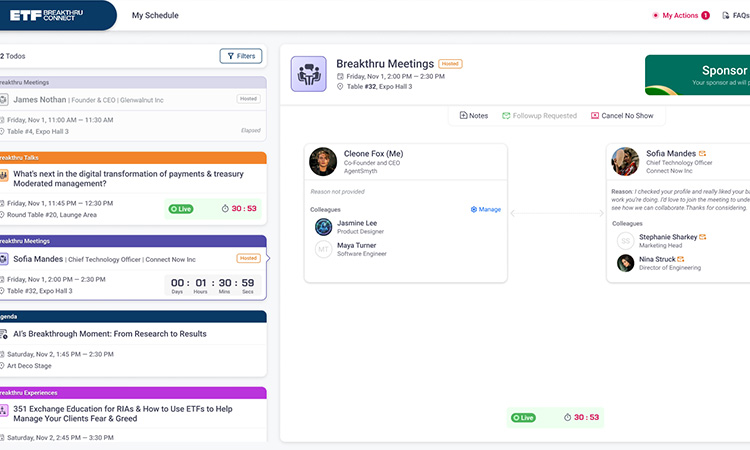The image size is (750, 450).
Task: Select Jasmine Lee colleague avatar
Action: pyautogui.click(x=323, y=227)
